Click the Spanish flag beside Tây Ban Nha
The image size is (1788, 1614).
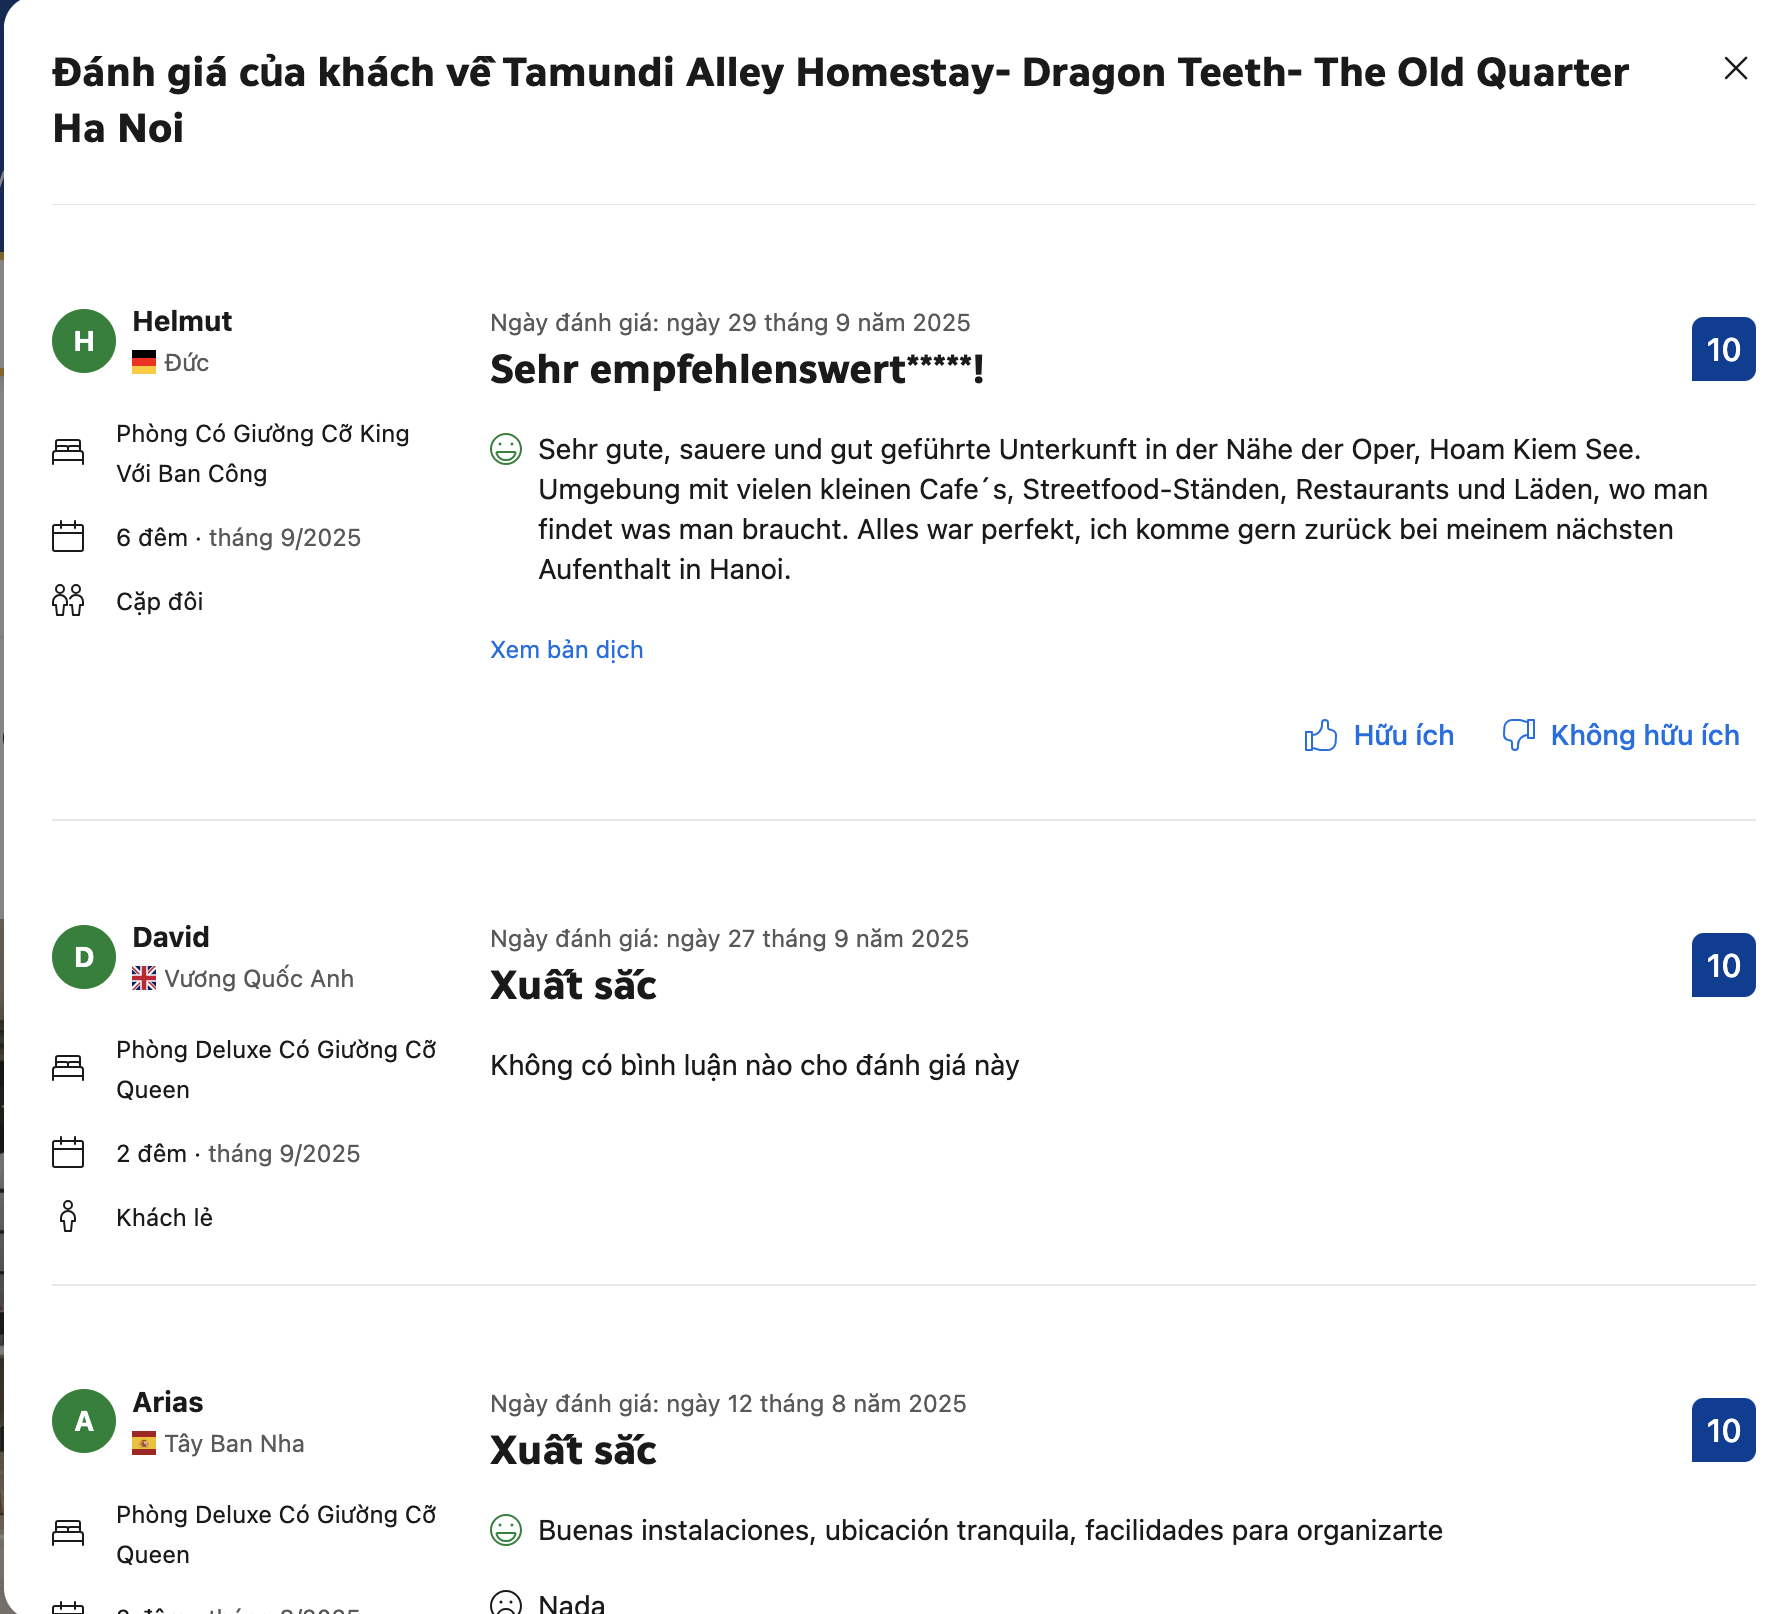coord(144,1443)
